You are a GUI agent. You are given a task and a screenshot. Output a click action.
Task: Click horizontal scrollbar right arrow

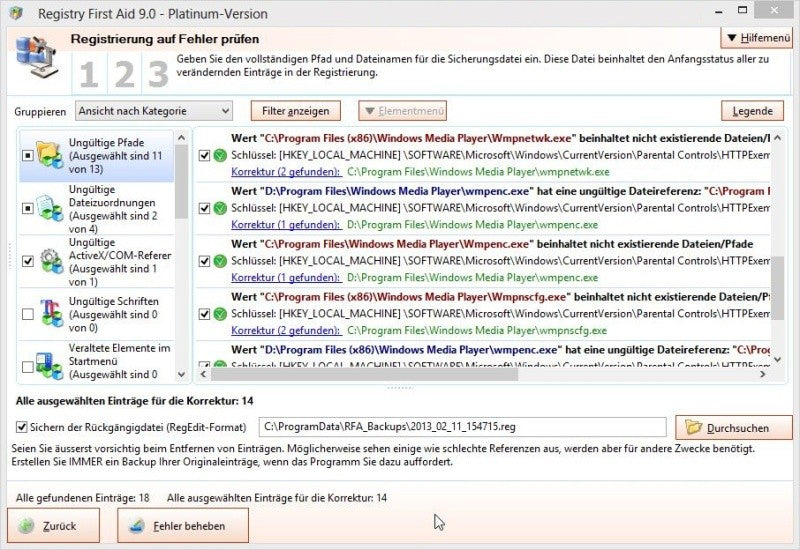coord(763,374)
